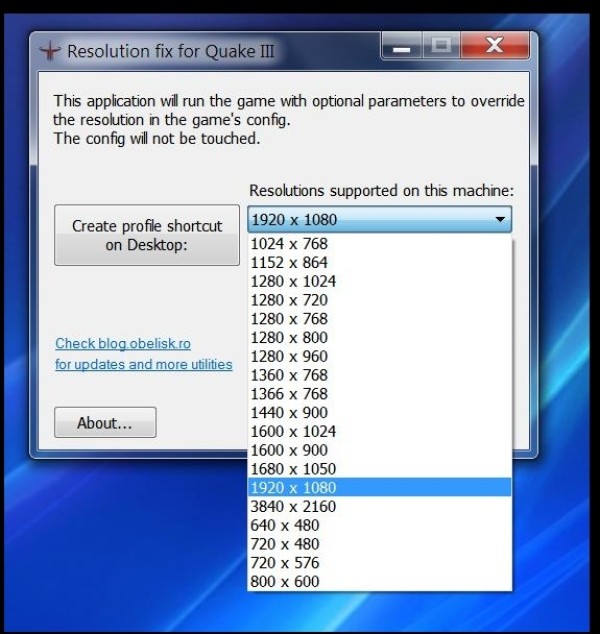The width and height of the screenshot is (600, 634).
Task: Pick the 3840 x 2160 resolution
Action: [379, 506]
